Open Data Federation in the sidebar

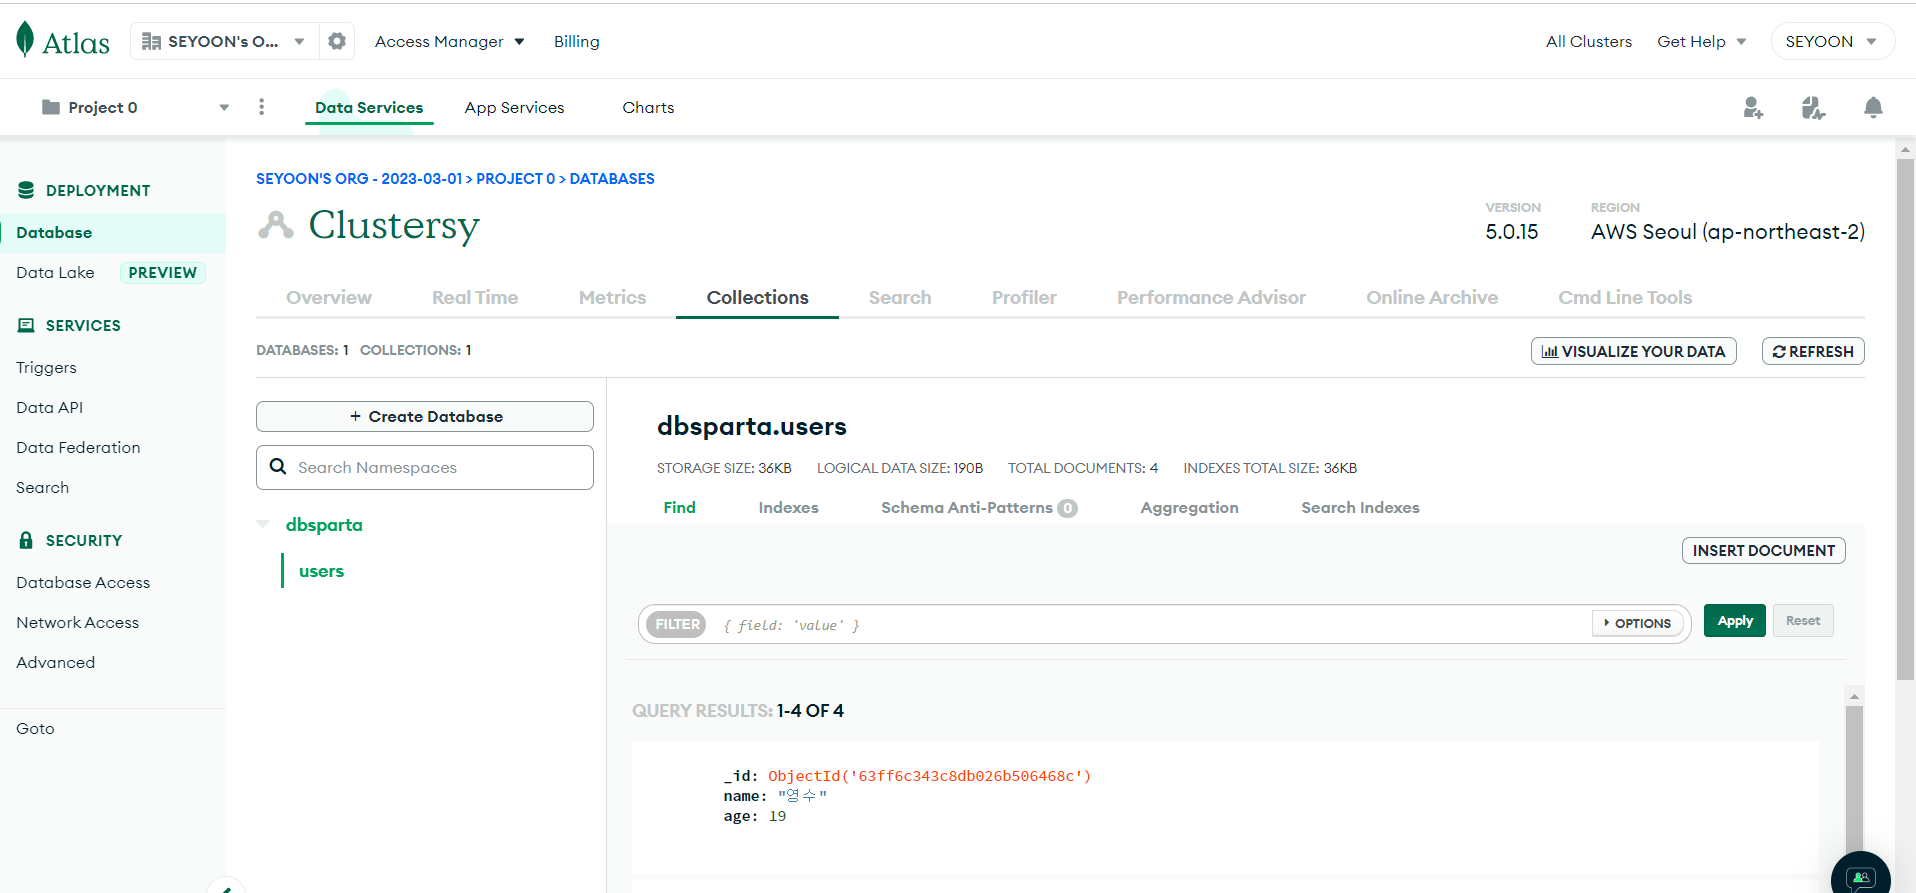[78, 447]
